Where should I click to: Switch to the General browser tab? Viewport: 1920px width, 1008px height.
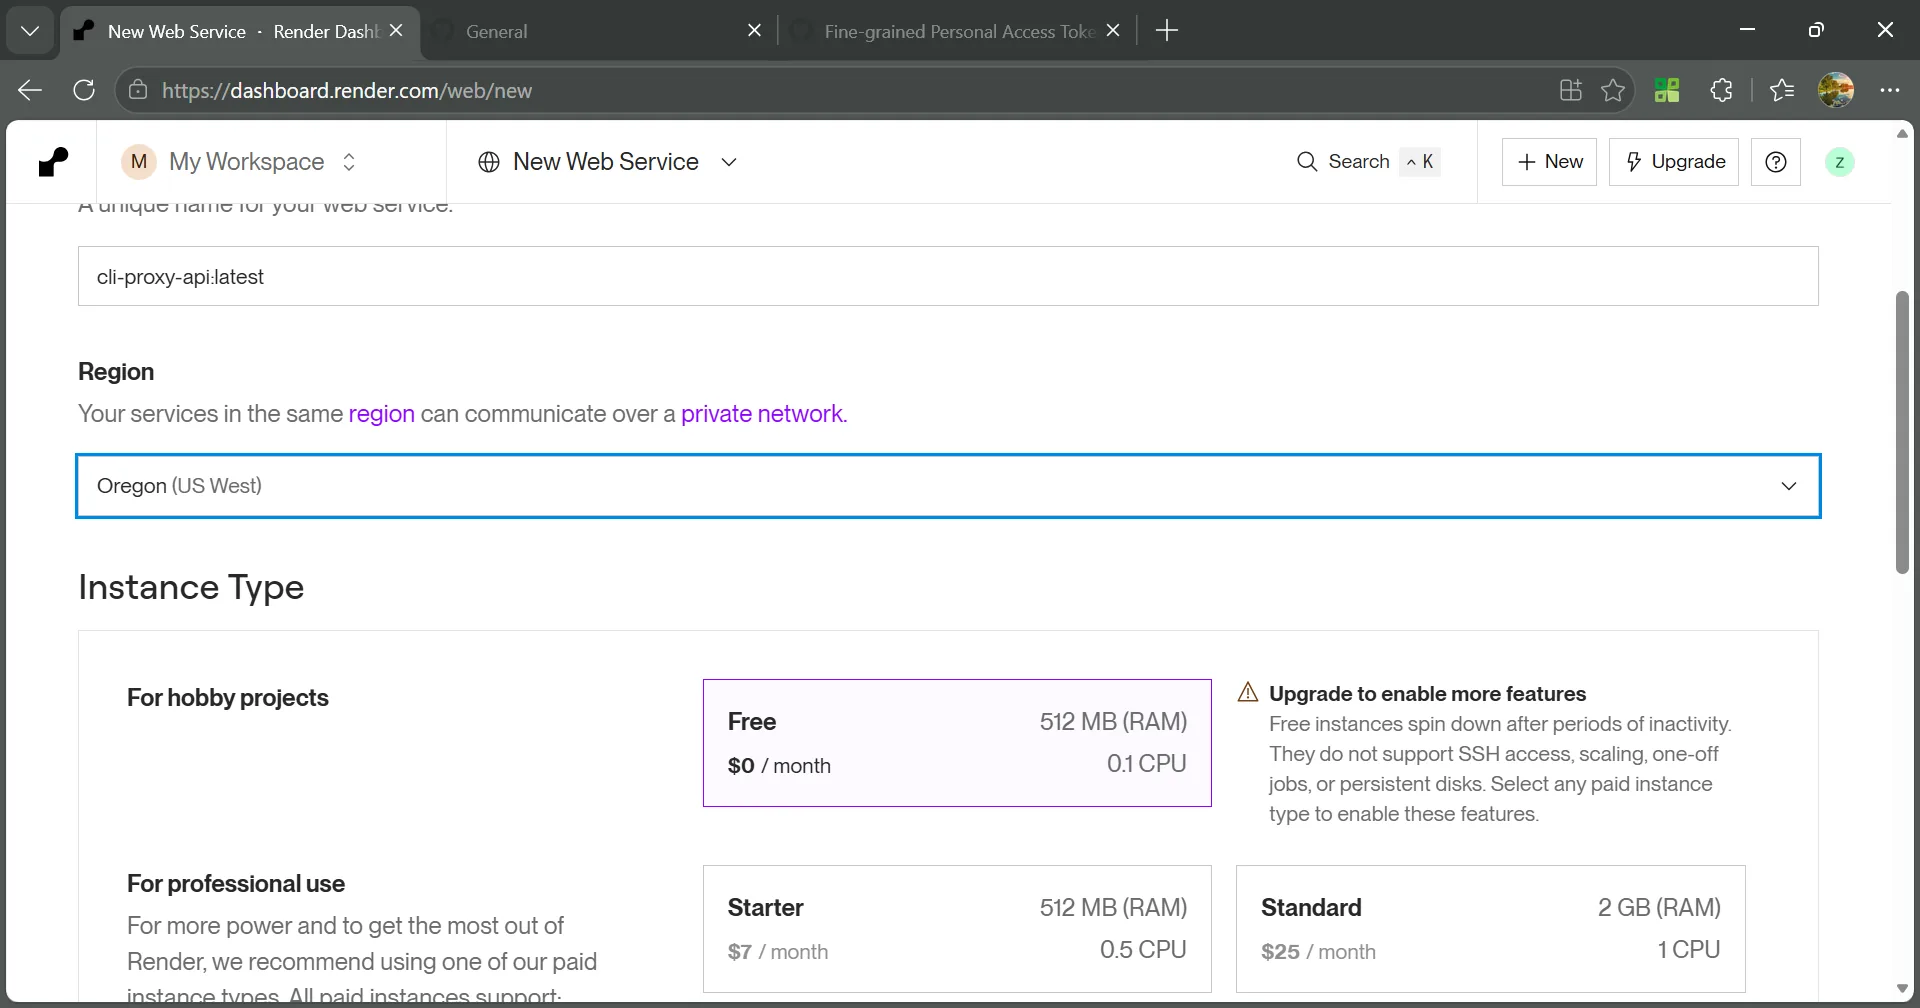(596, 31)
